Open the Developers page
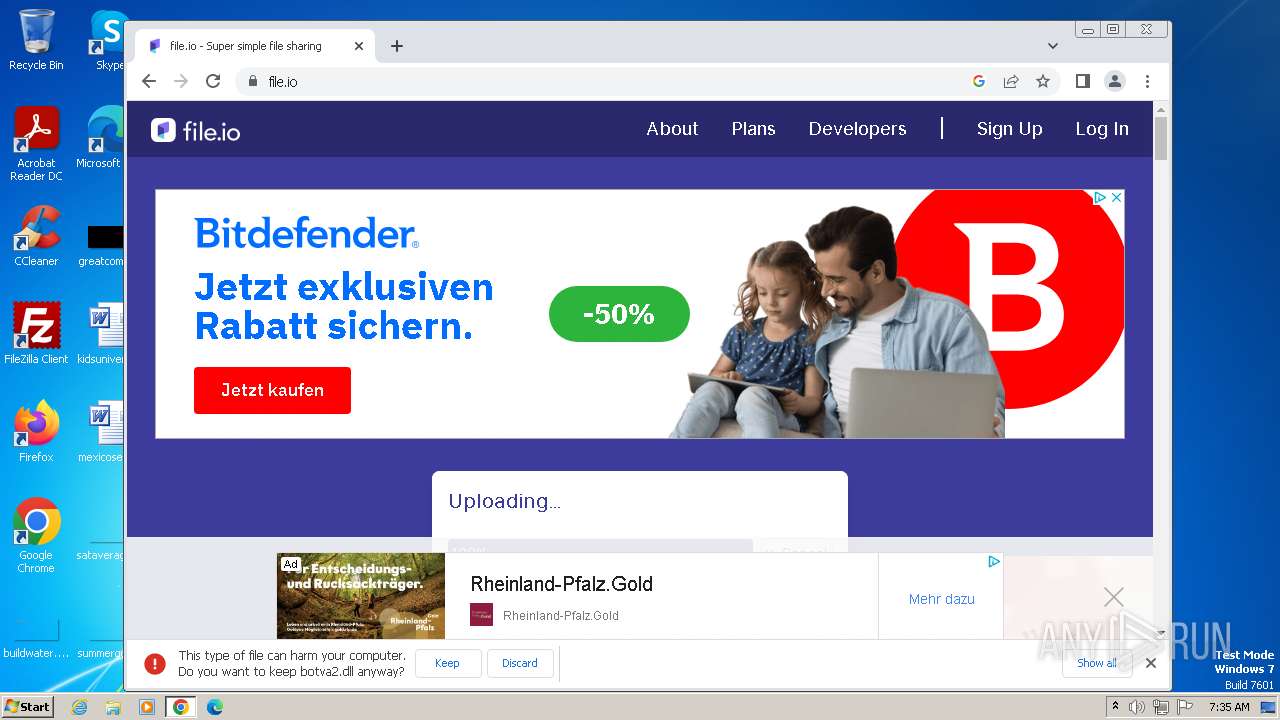Viewport: 1280px width, 720px height. pos(857,129)
